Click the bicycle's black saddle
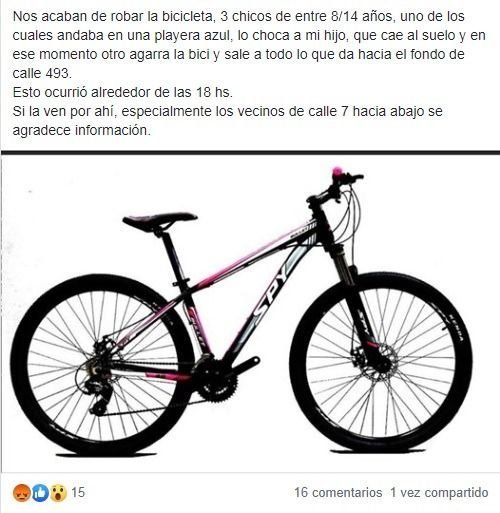The height and width of the screenshot is (513, 500). coord(160,220)
